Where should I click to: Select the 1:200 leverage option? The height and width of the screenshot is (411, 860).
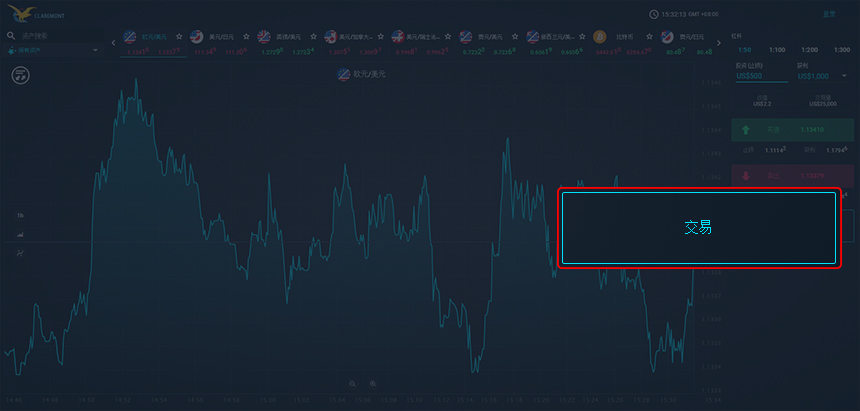click(x=808, y=49)
